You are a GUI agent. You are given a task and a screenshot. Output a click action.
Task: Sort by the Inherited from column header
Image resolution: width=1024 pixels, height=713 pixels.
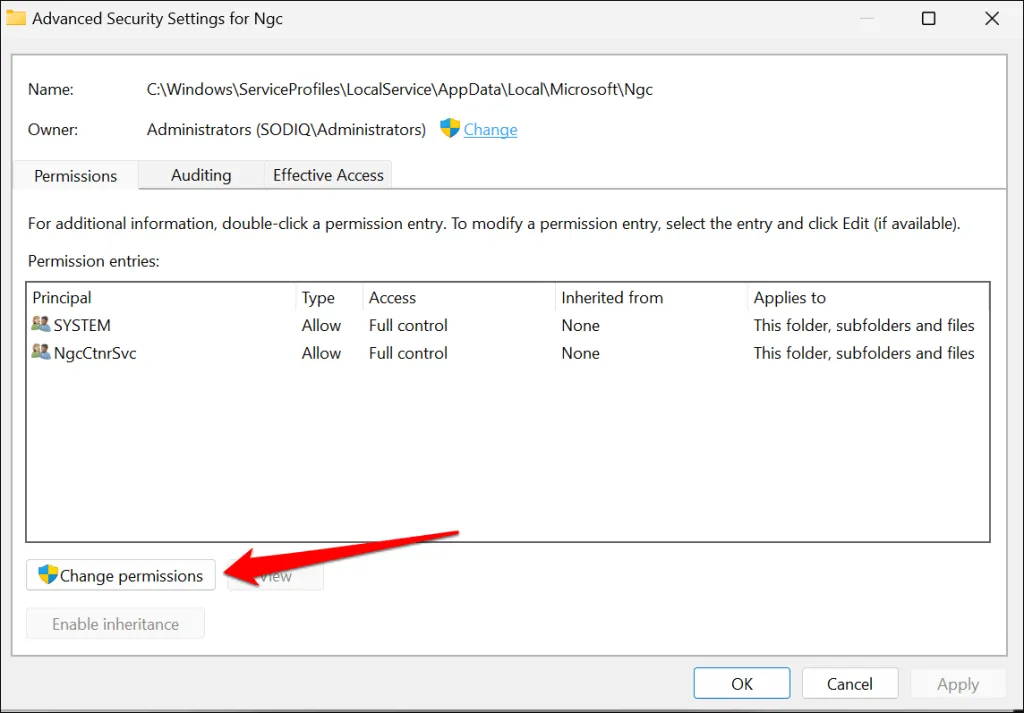click(x=612, y=298)
